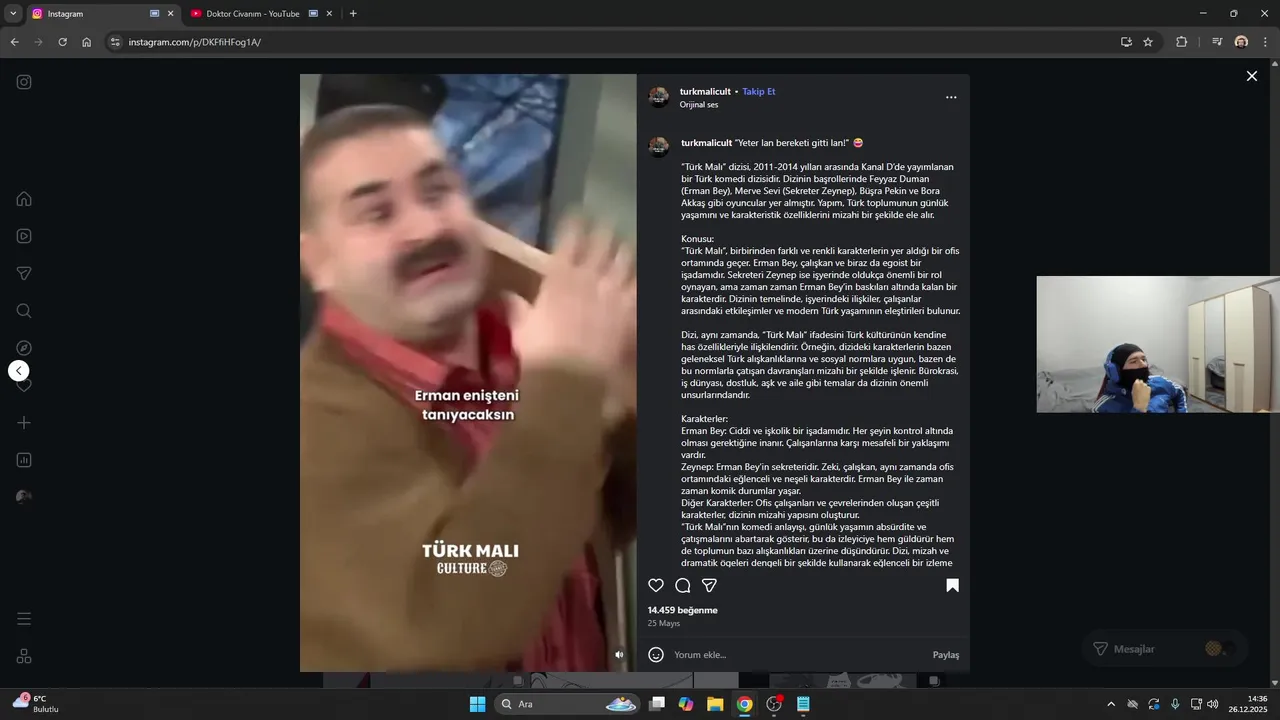Viewport: 1280px width, 720px height.
Task: Open the Windows Start menu
Action: [x=477, y=704]
